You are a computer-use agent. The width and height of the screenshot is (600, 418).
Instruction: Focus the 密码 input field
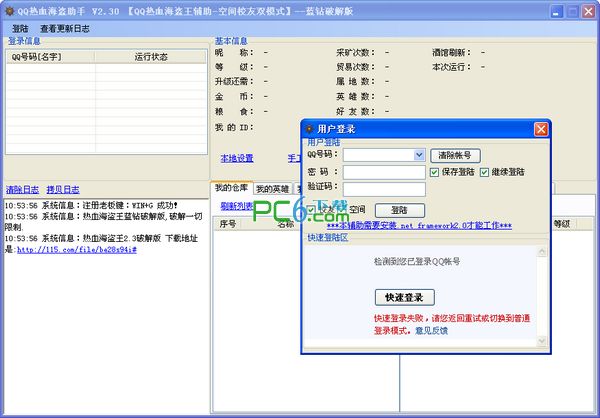tap(384, 172)
